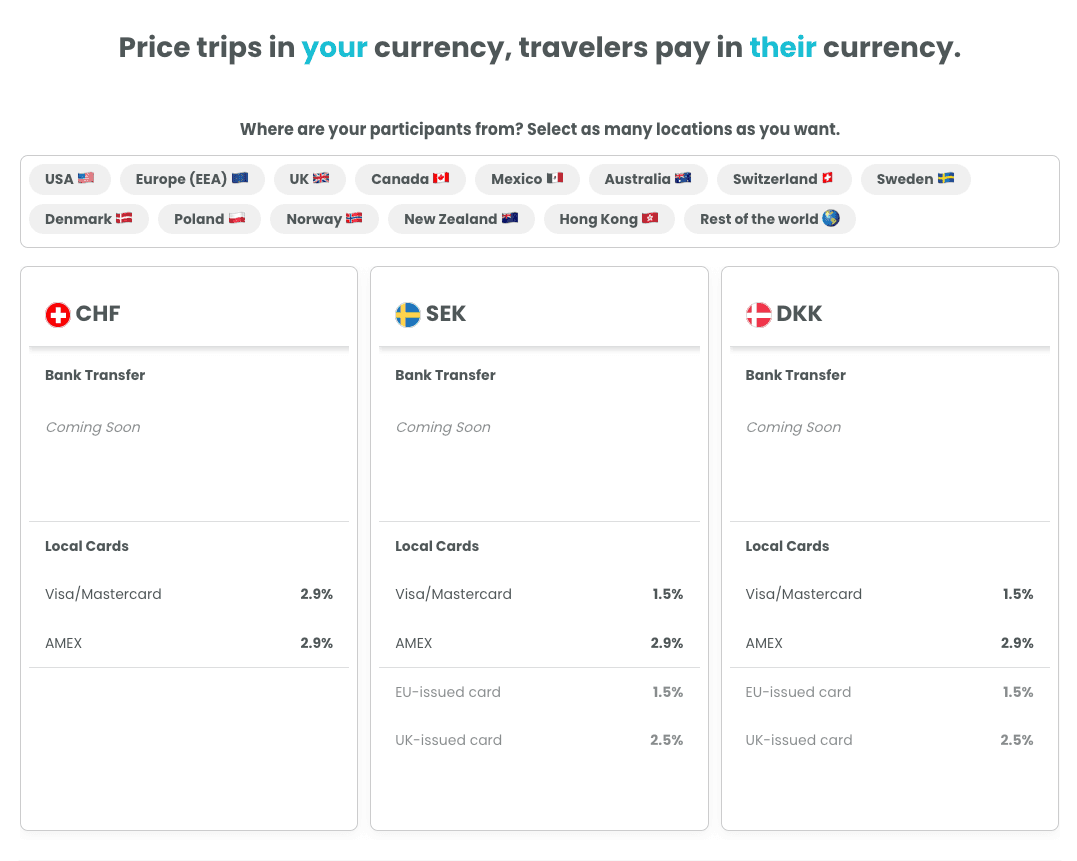The width and height of the screenshot is (1077, 861).
Task: Toggle the Europe (EEA) location chip
Action: click(x=192, y=179)
